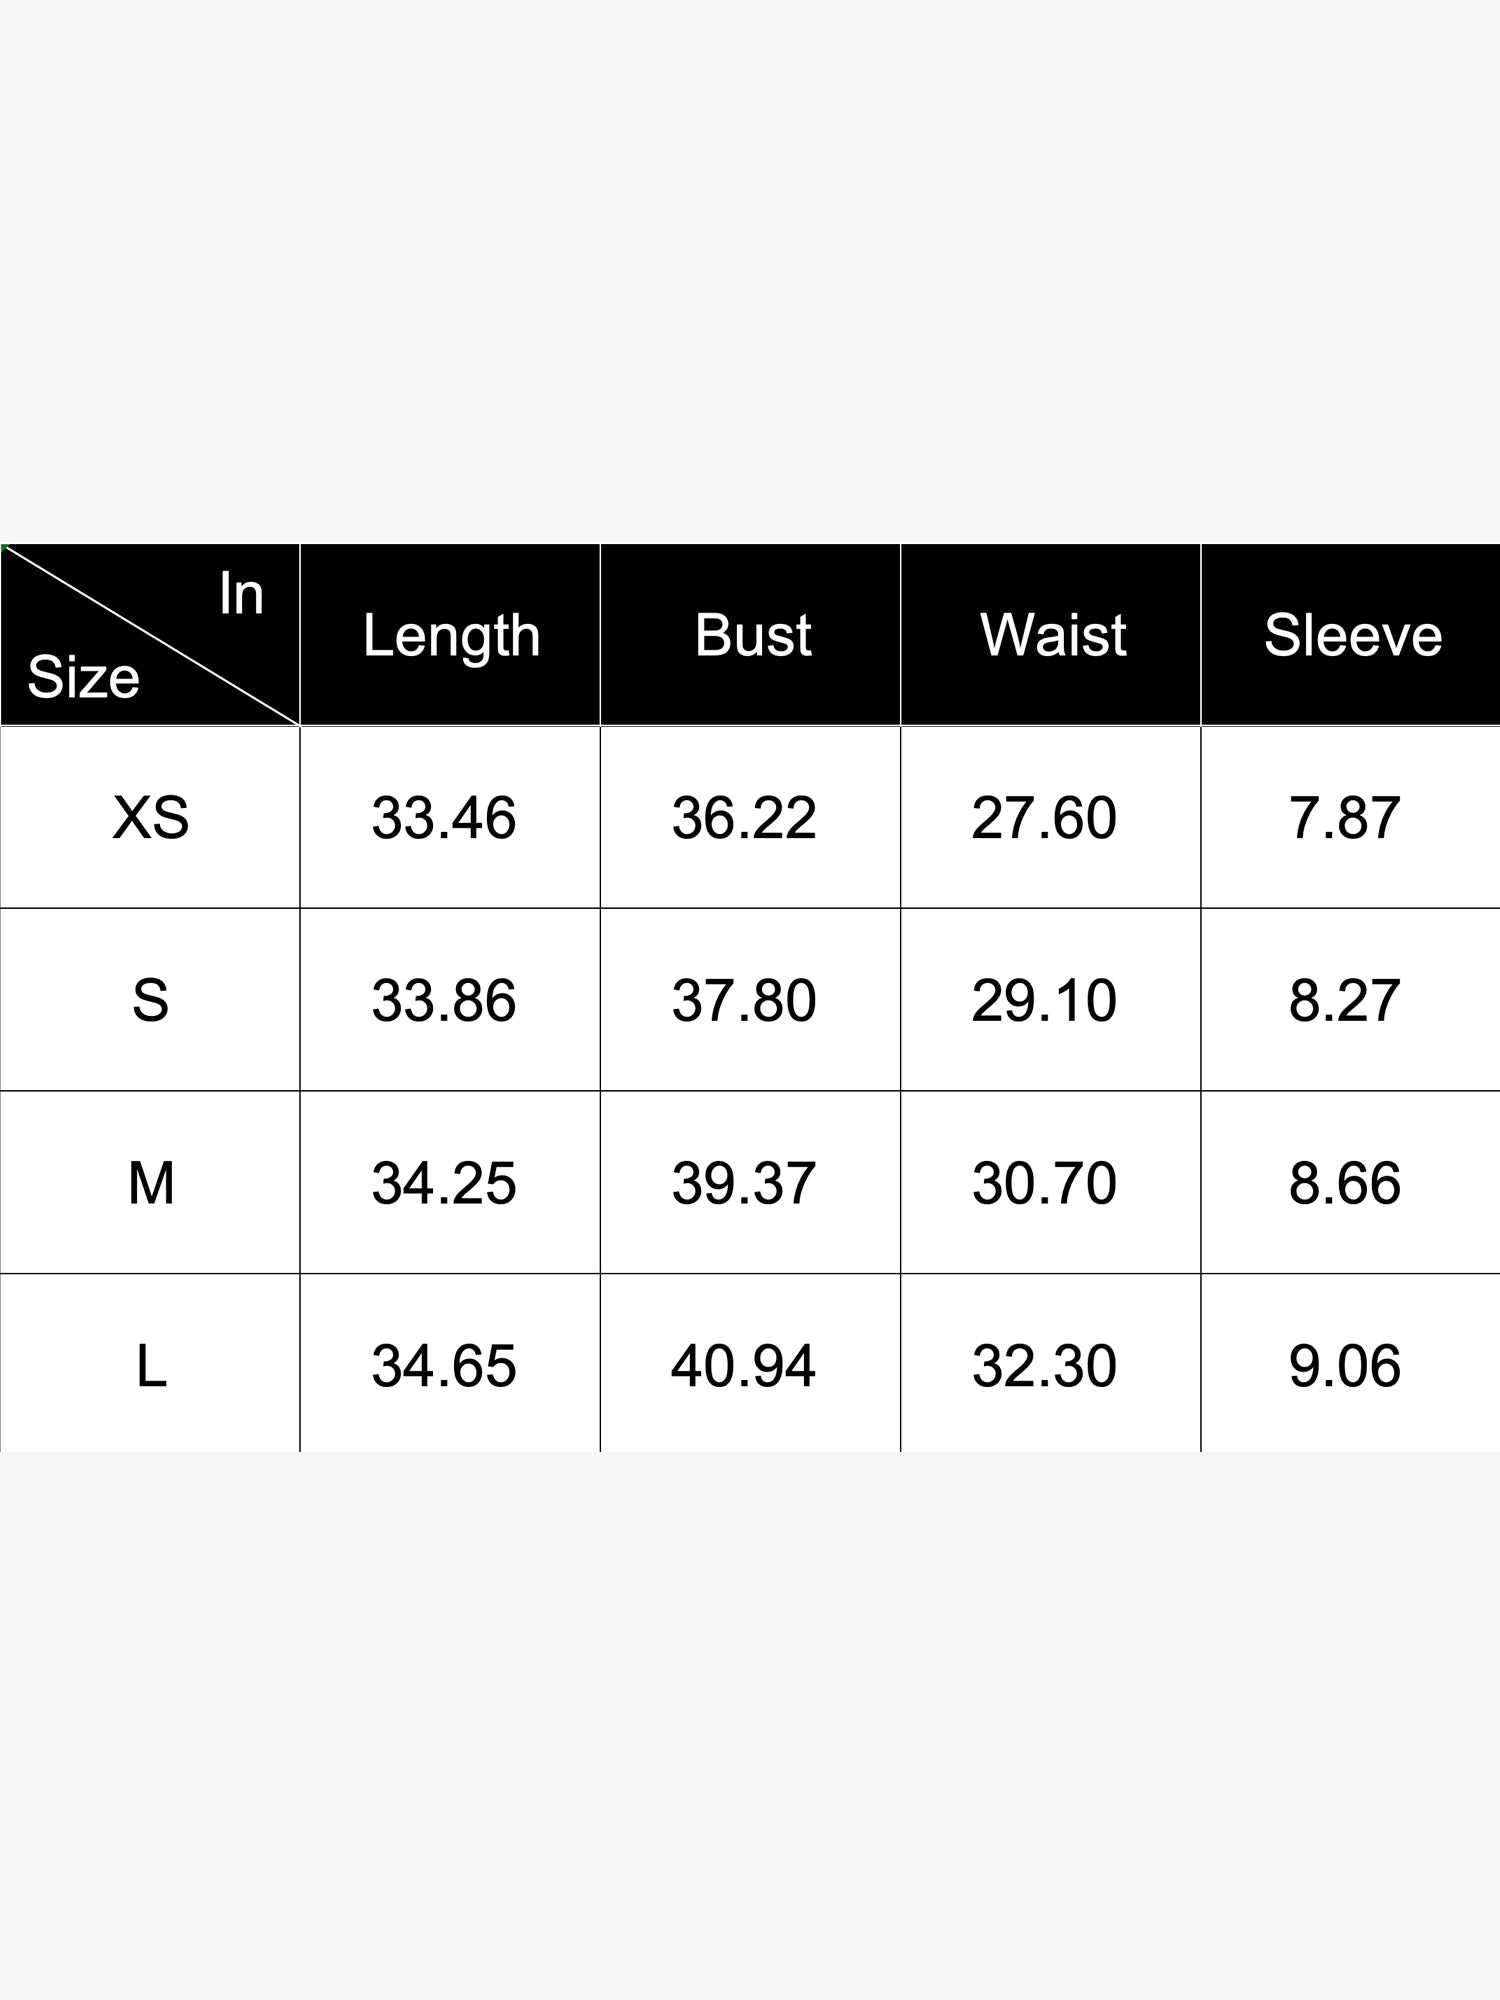The image size is (1500, 2000).
Task: Click the L bust value 40.94
Action: click(744, 1365)
